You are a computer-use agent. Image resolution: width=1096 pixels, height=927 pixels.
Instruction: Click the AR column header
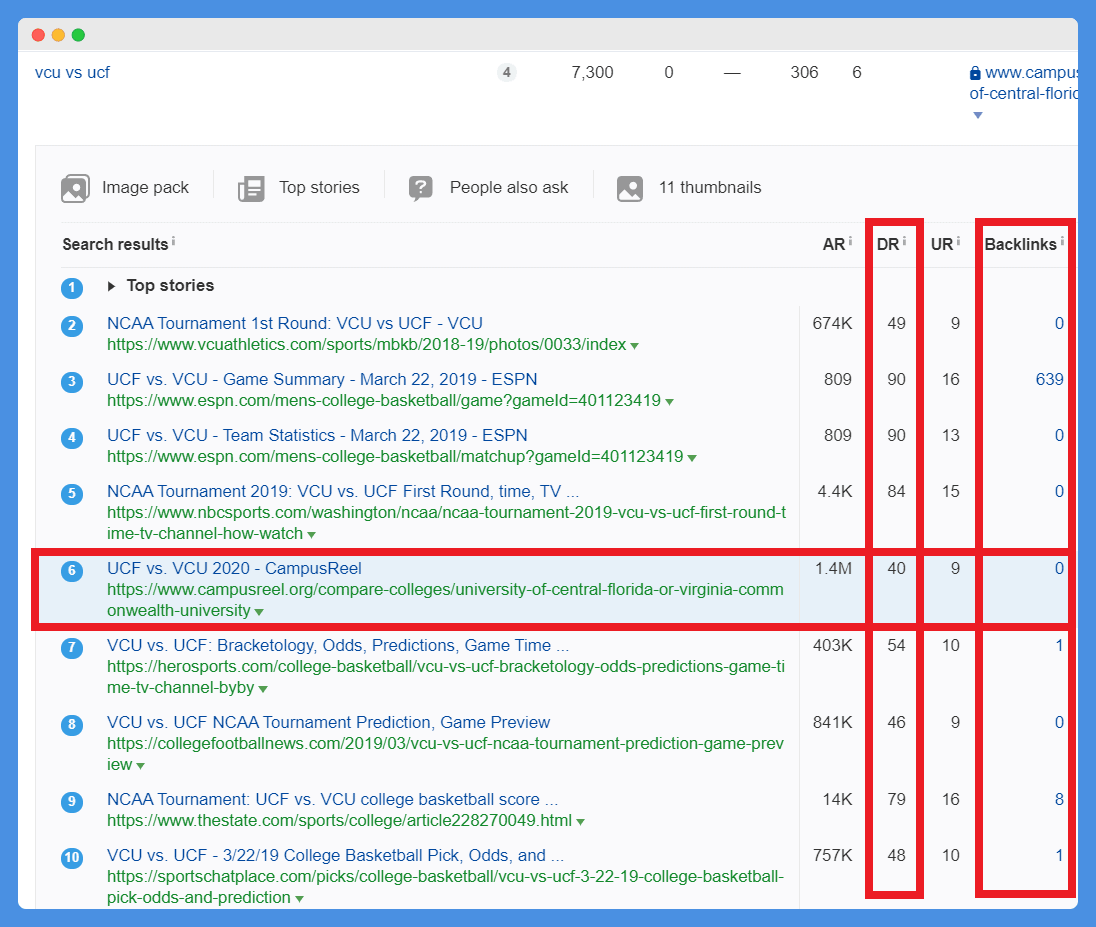click(x=834, y=244)
